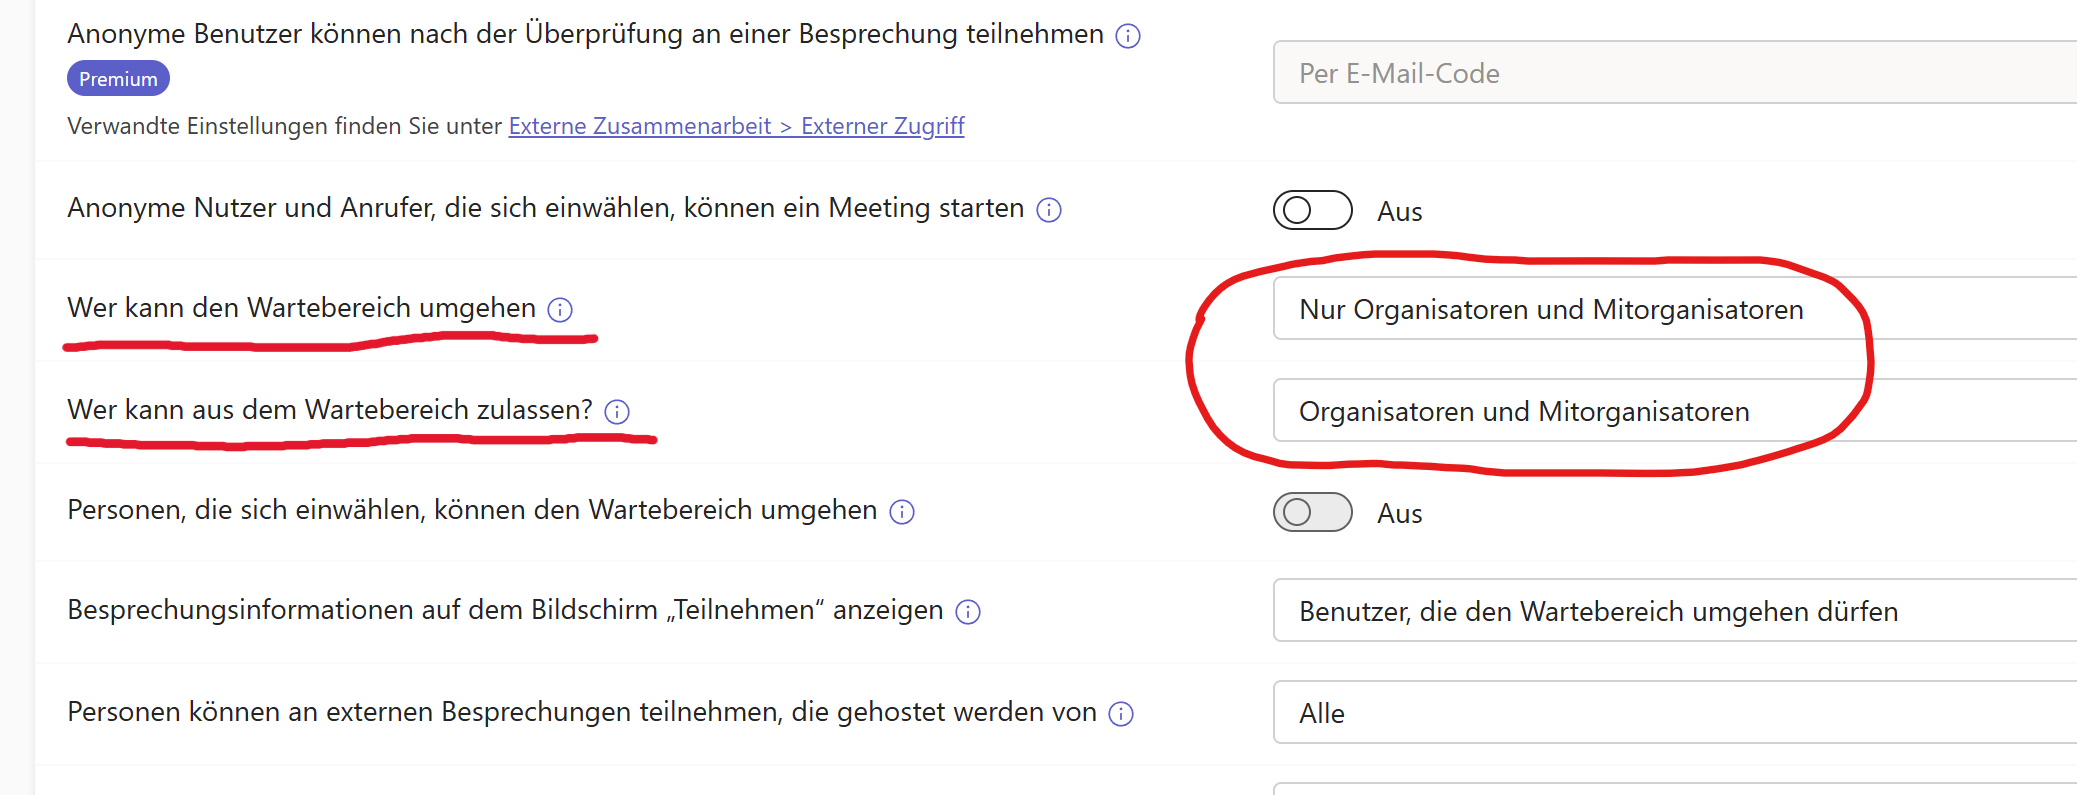Open the 'Per E-Mail-Code' dropdown

coord(1670,73)
